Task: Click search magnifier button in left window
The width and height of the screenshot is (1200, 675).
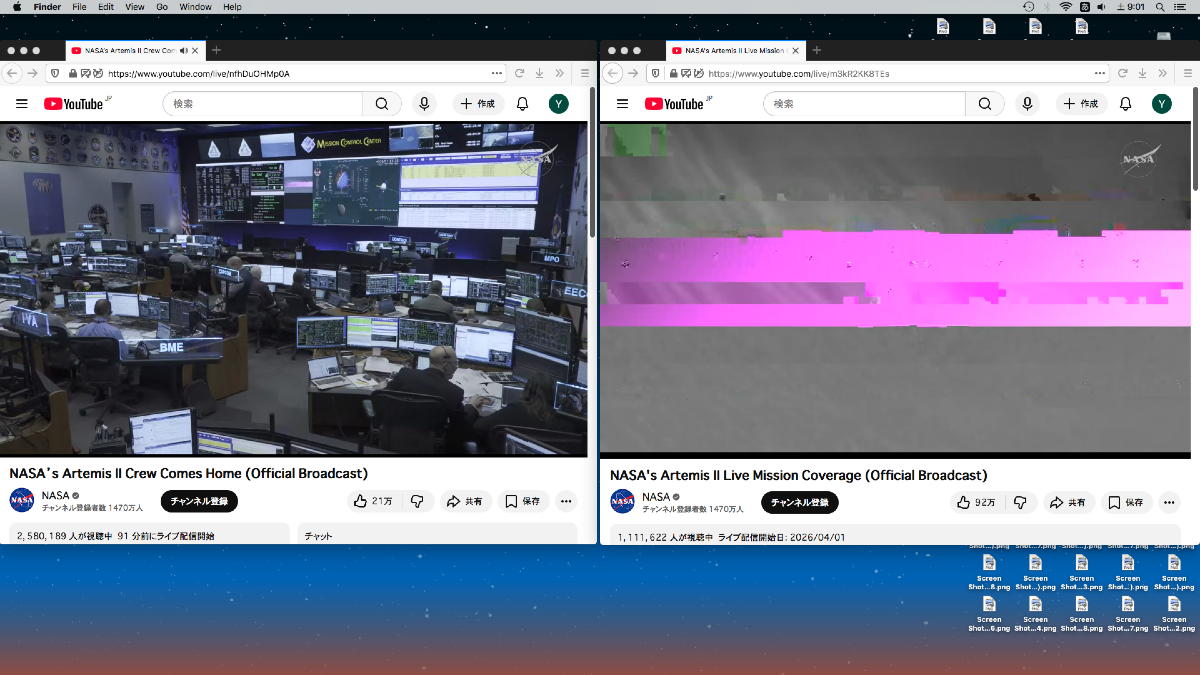Action: tap(382, 103)
